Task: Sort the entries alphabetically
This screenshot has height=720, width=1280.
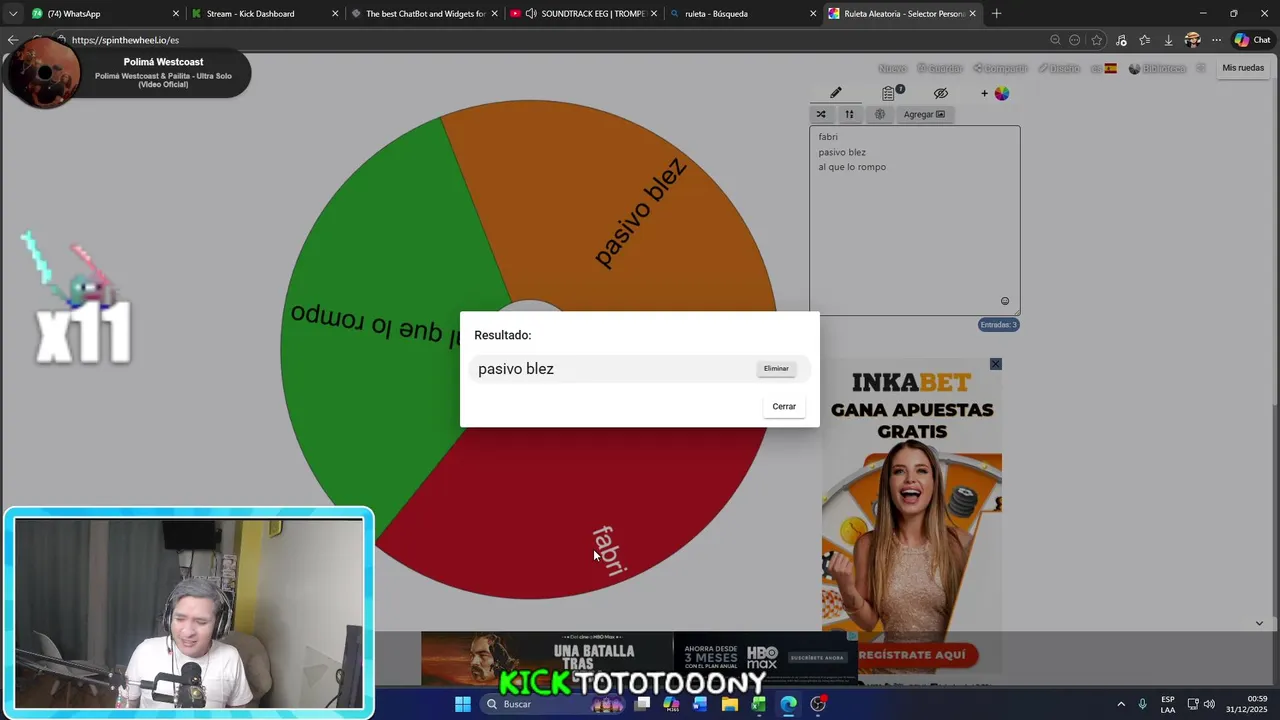Action: coord(849,114)
